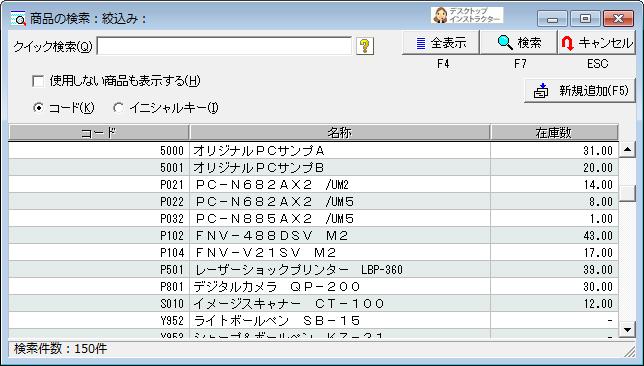The height and width of the screenshot is (366, 644).
Task: Select the row with code P021
Action: (x=313, y=184)
